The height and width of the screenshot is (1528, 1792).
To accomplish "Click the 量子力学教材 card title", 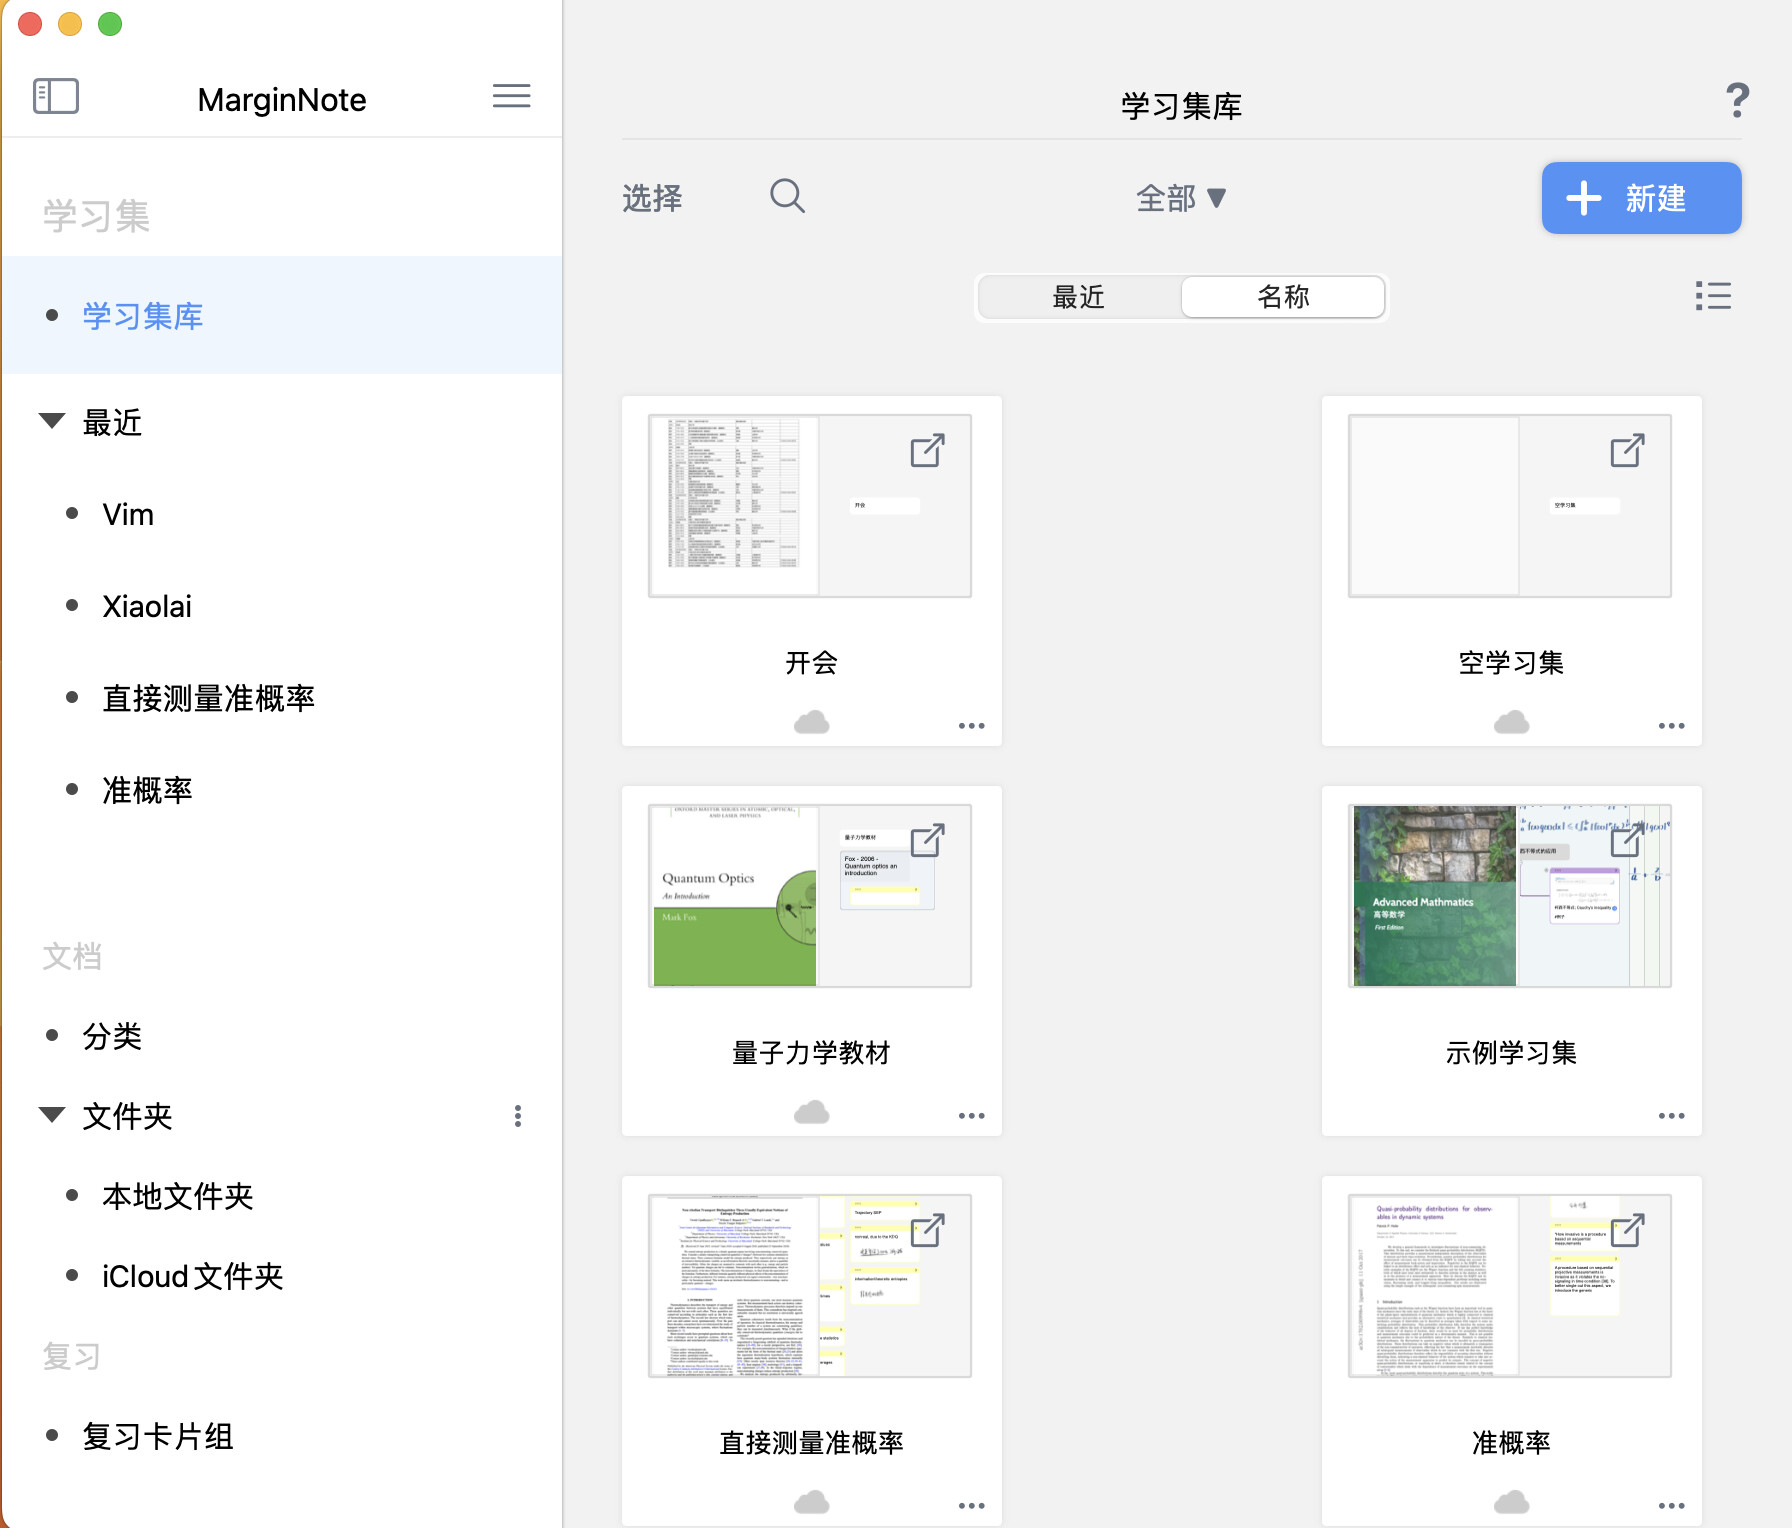I will tap(811, 1052).
